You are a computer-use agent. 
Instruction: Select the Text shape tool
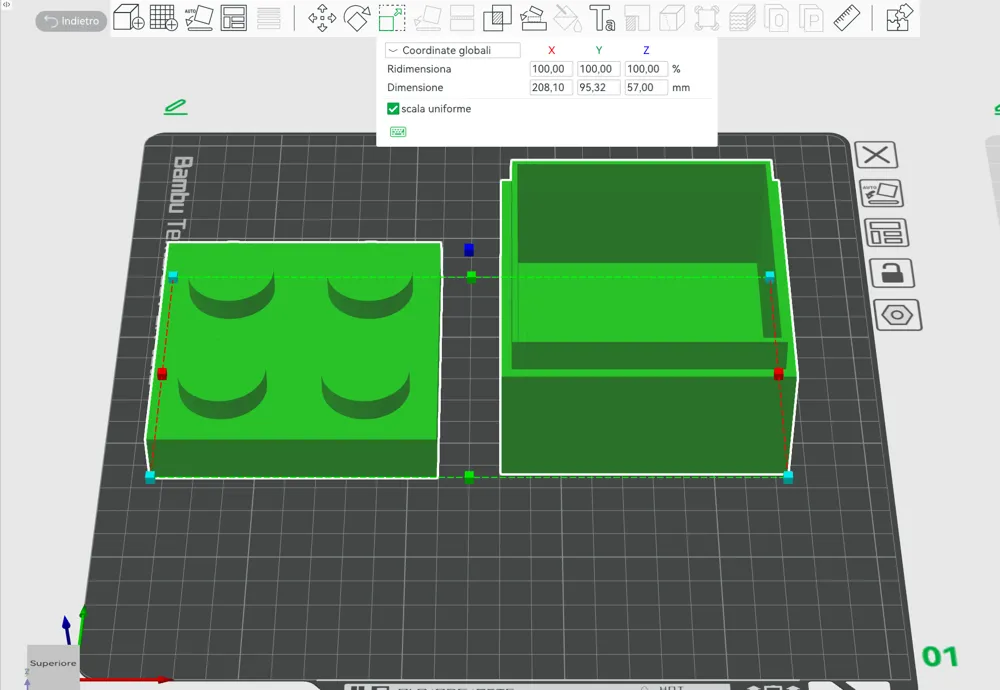pos(601,18)
